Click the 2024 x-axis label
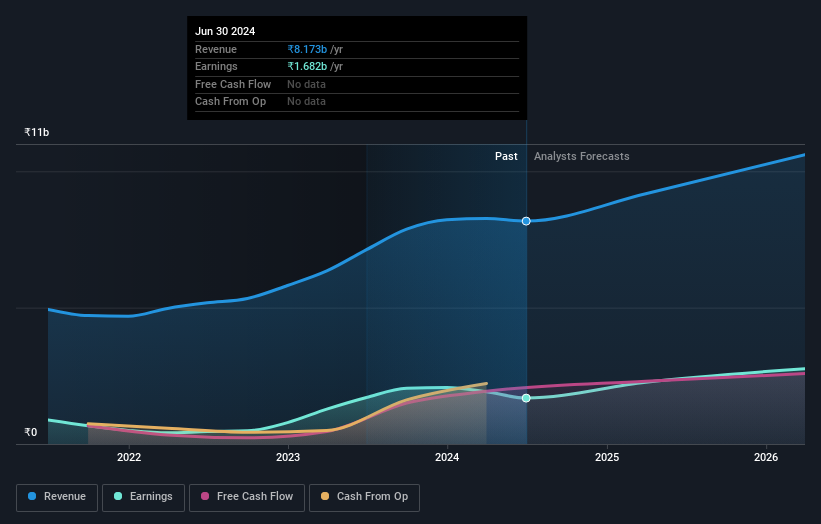The height and width of the screenshot is (524, 821). (x=447, y=457)
